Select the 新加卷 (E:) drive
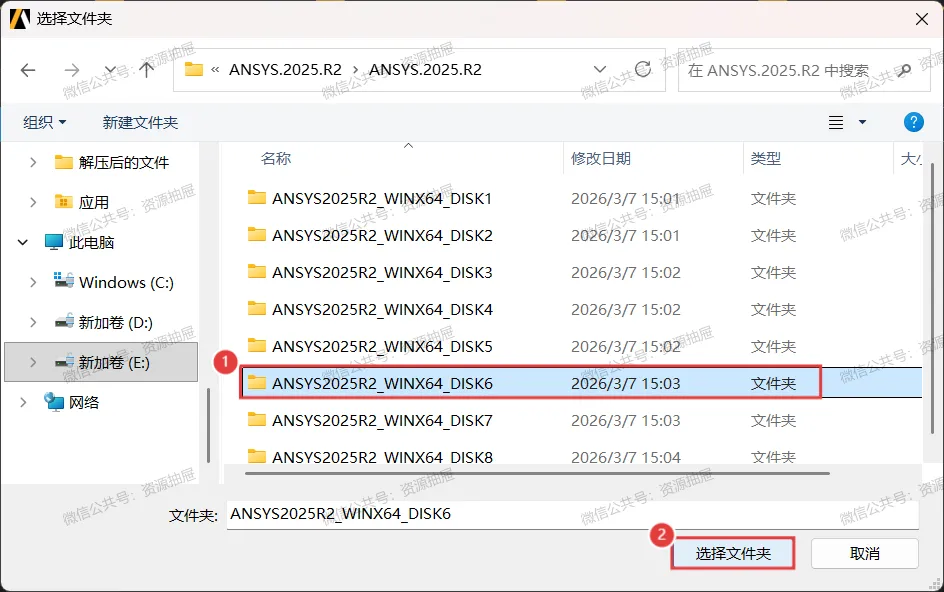The height and width of the screenshot is (592, 944). pyautogui.click(x=102, y=363)
